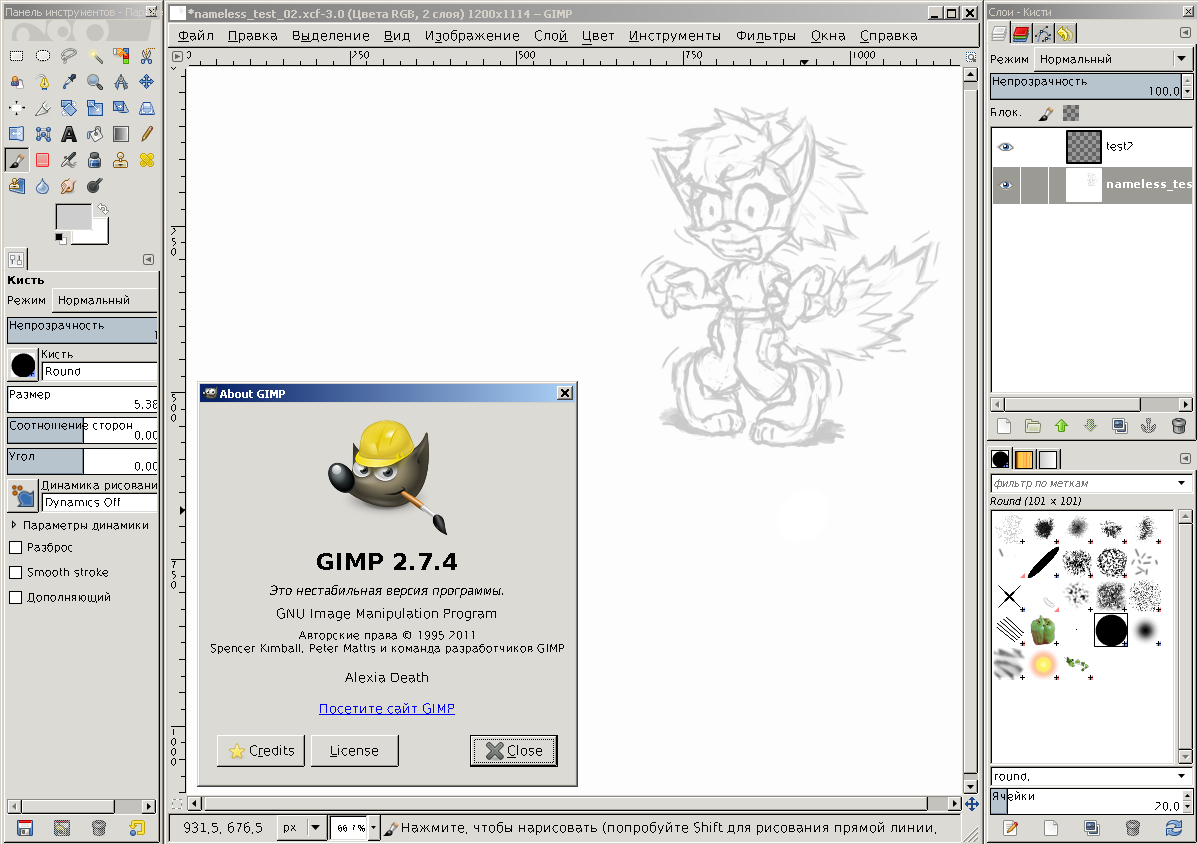This screenshot has height=844, width=1198.
Task: Select the Eraser tool
Action: pyautogui.click(x=43, y=160)
